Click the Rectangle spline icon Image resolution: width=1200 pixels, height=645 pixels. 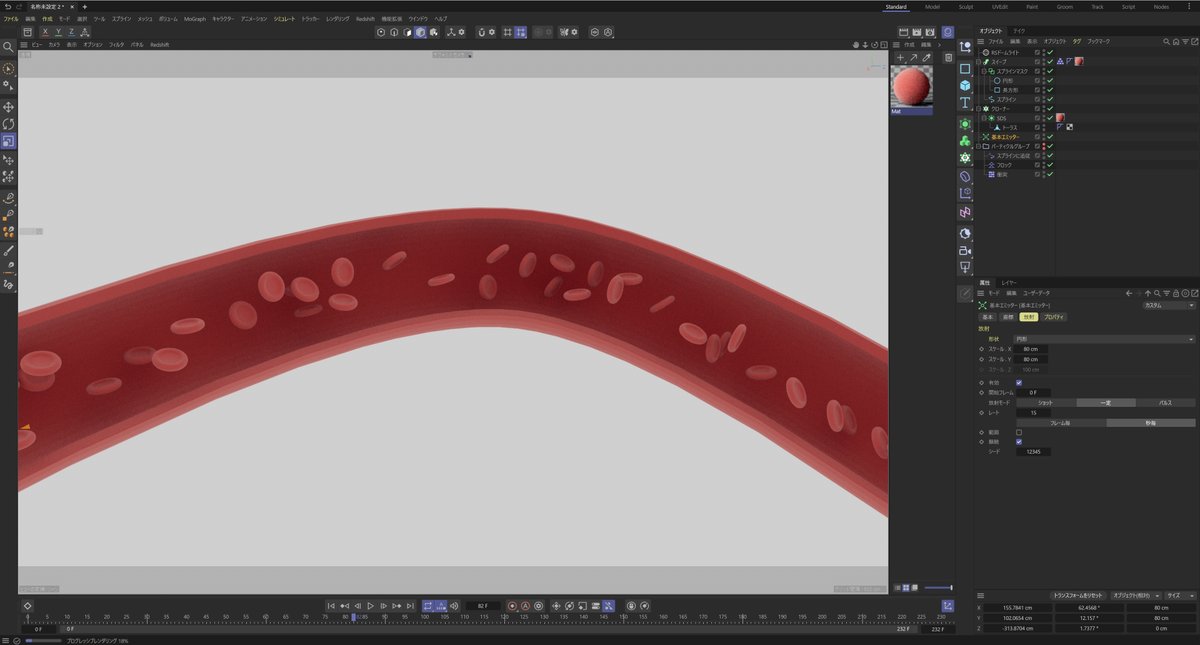click(965, 69)
